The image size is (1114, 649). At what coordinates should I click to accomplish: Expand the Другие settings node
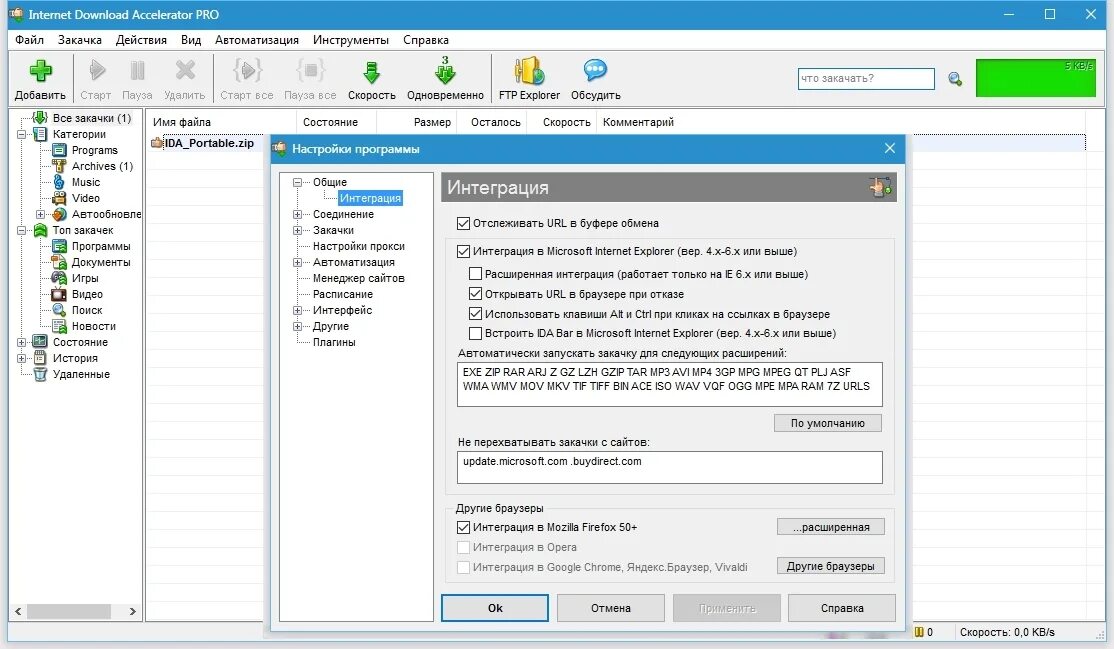[x=298, y=326]
